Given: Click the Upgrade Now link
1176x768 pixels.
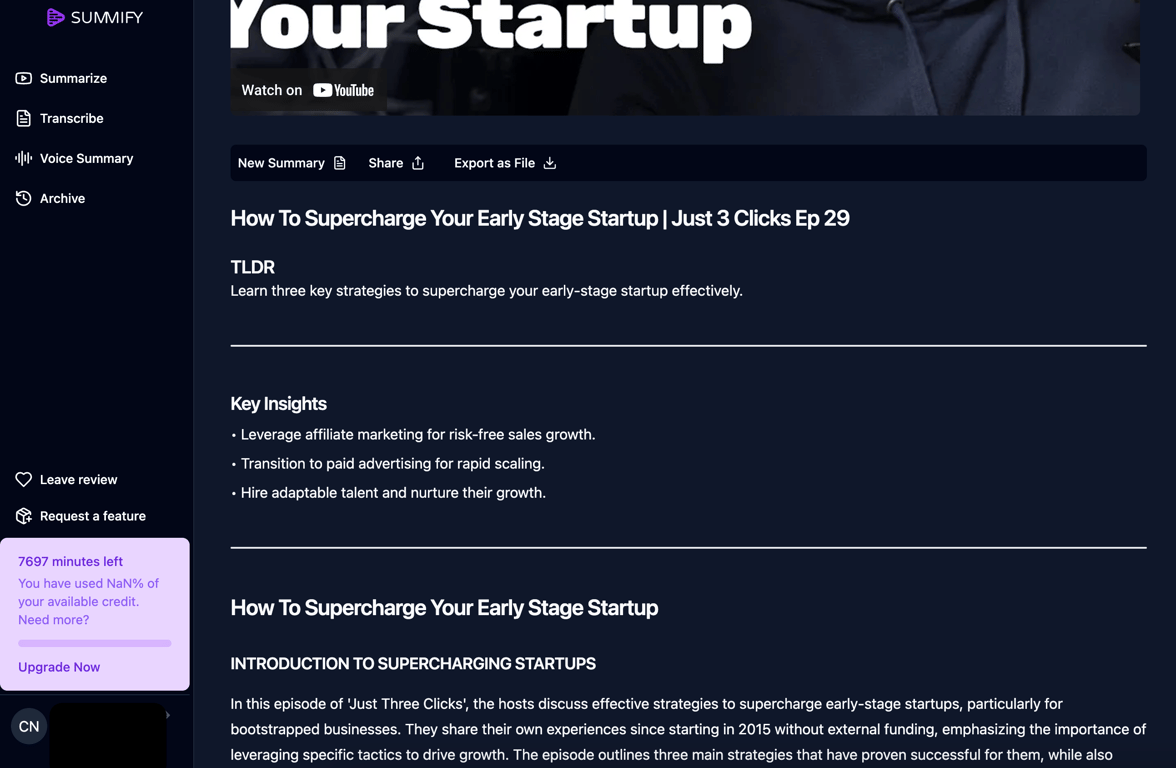Looking at the screenshot, I should [x=59, y=667].
